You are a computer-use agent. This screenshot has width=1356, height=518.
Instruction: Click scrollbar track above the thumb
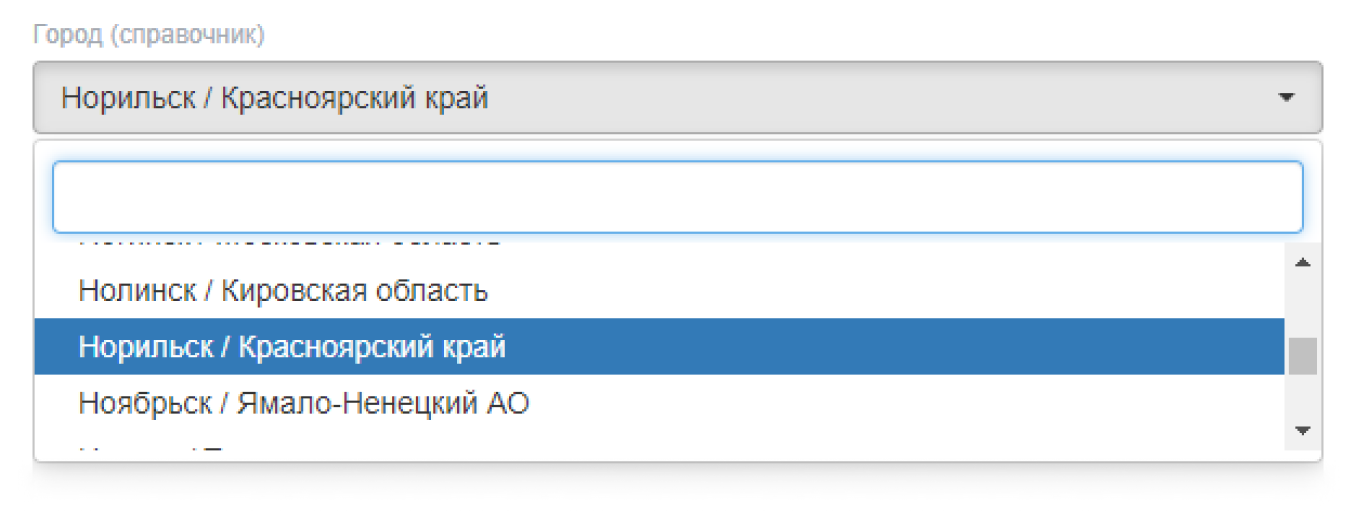[x=1302, y=305]
